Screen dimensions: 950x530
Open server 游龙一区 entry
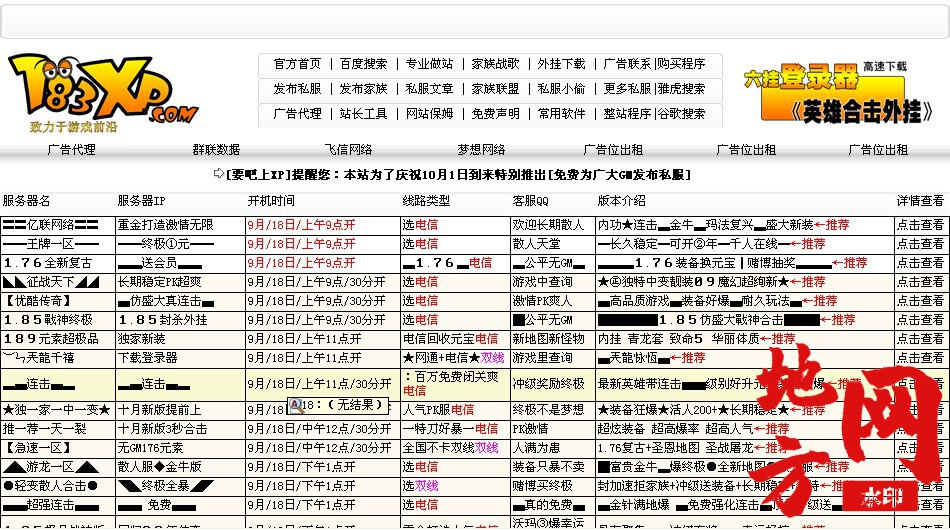pyautogui.click(x=50, y=467)
